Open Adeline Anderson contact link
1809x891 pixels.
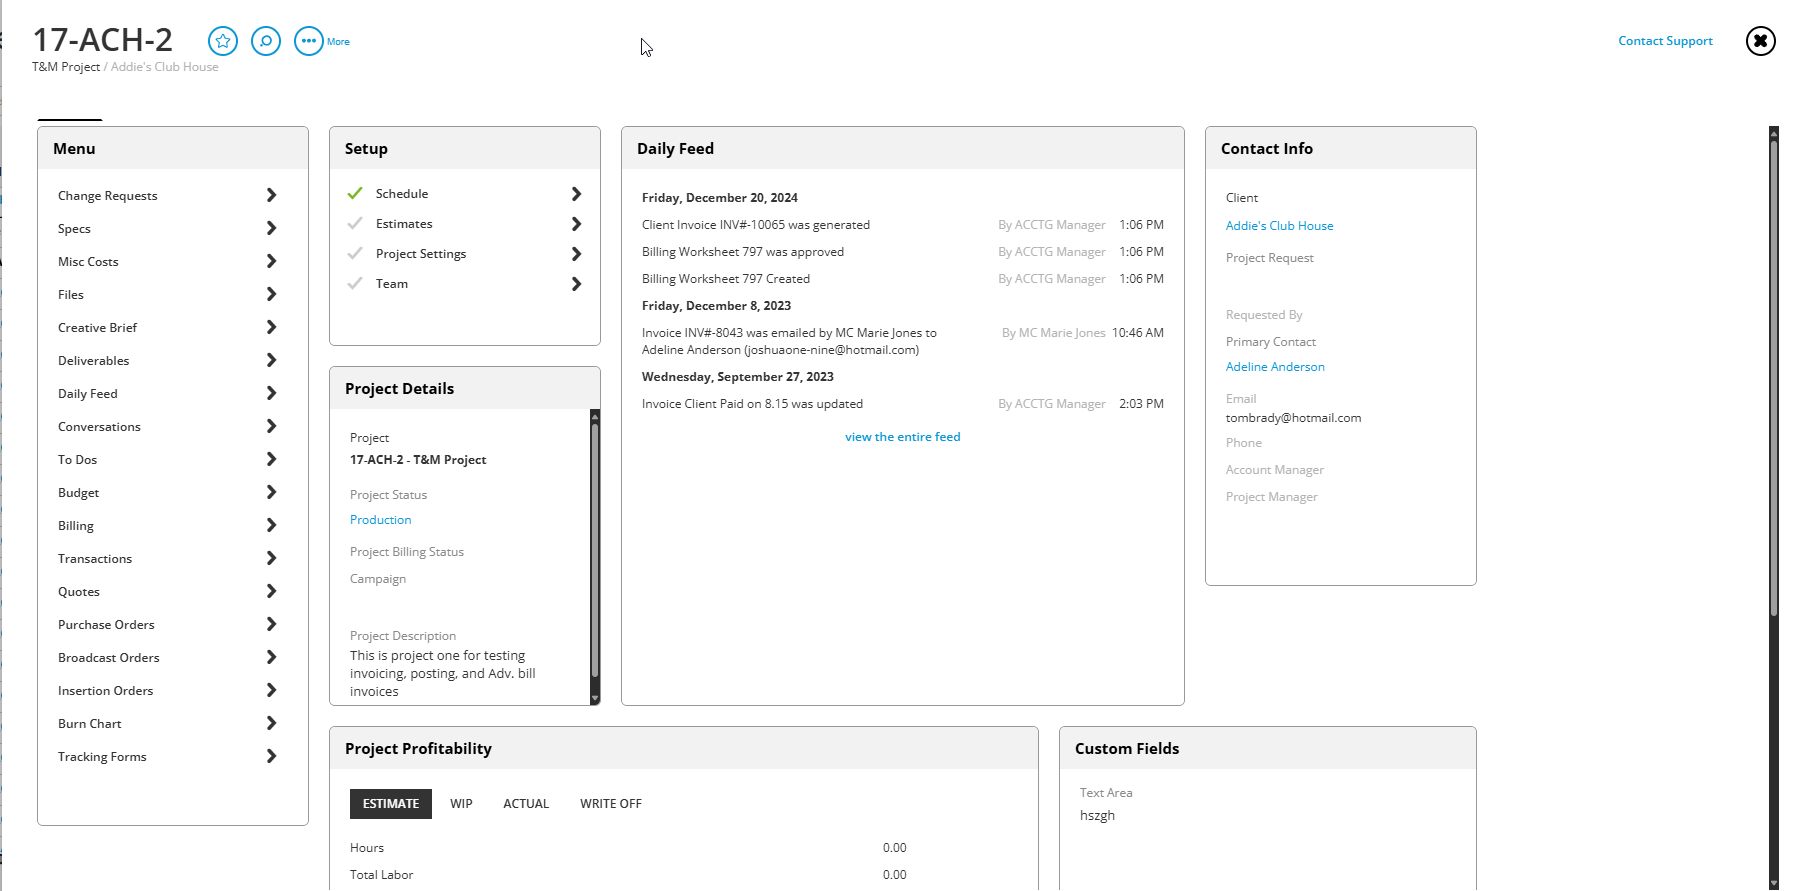pyautogui.click(x=1275, y=367)
